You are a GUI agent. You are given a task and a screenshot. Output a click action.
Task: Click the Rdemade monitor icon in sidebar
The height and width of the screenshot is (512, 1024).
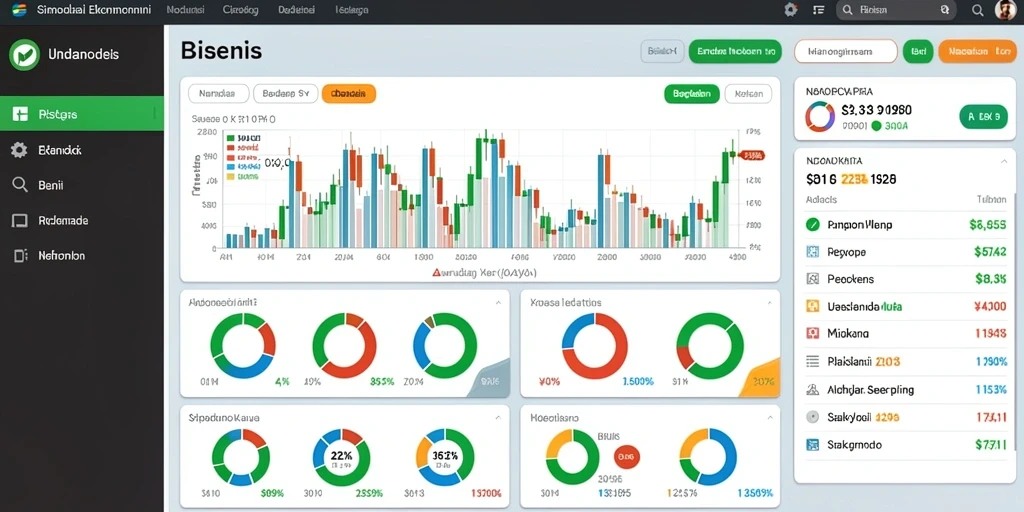(x=20, y=221)
